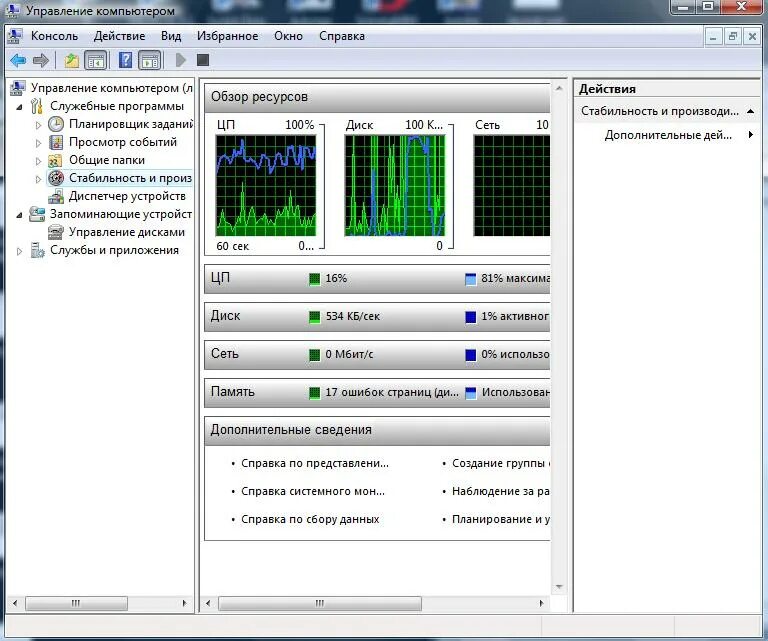Screen dimensions: 768x641
Task: Open Наблюдение за ра... link
Action: tap(501, 491)
